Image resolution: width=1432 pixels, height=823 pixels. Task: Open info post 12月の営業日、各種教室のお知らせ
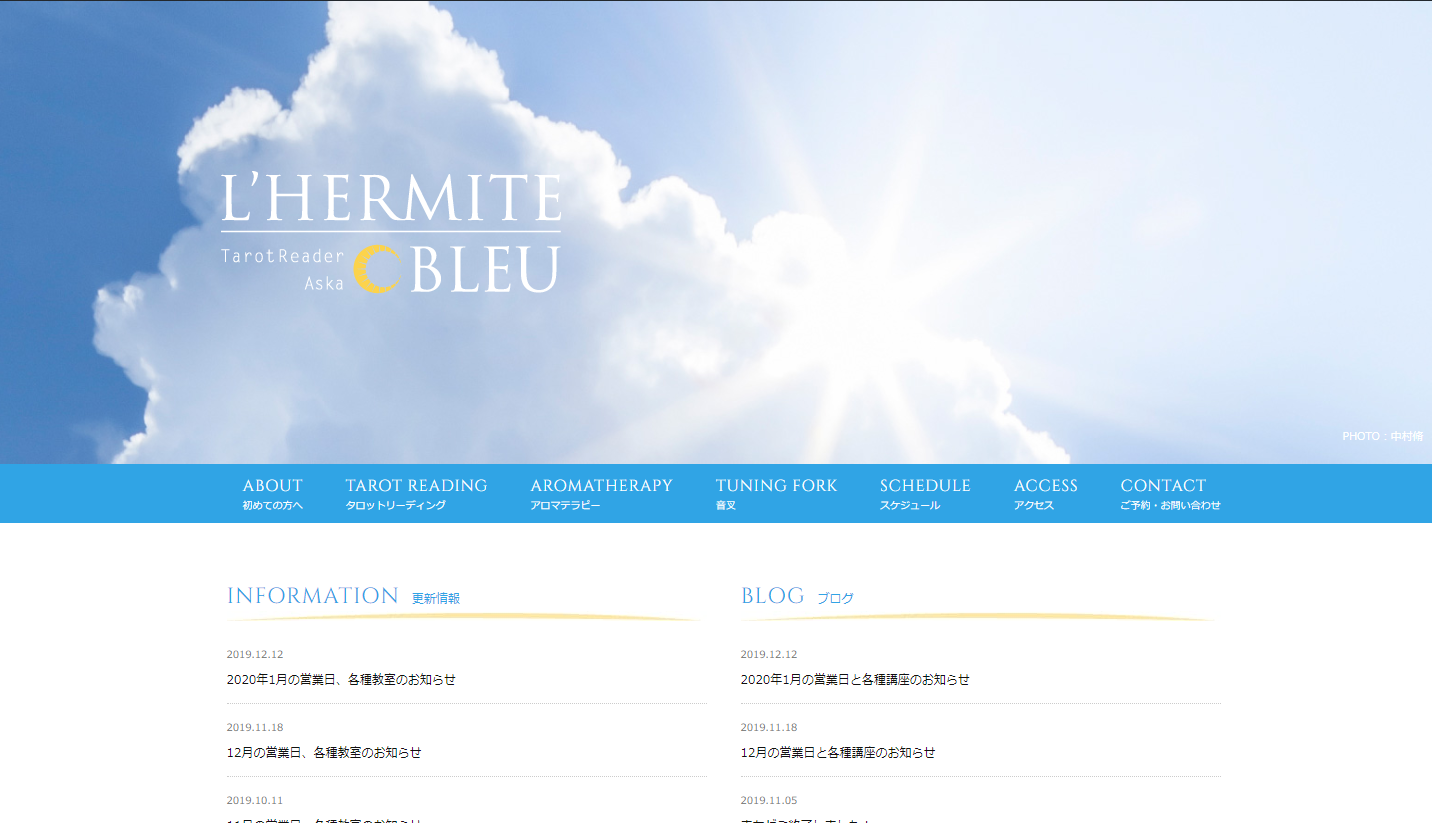[x=324, y=753]
